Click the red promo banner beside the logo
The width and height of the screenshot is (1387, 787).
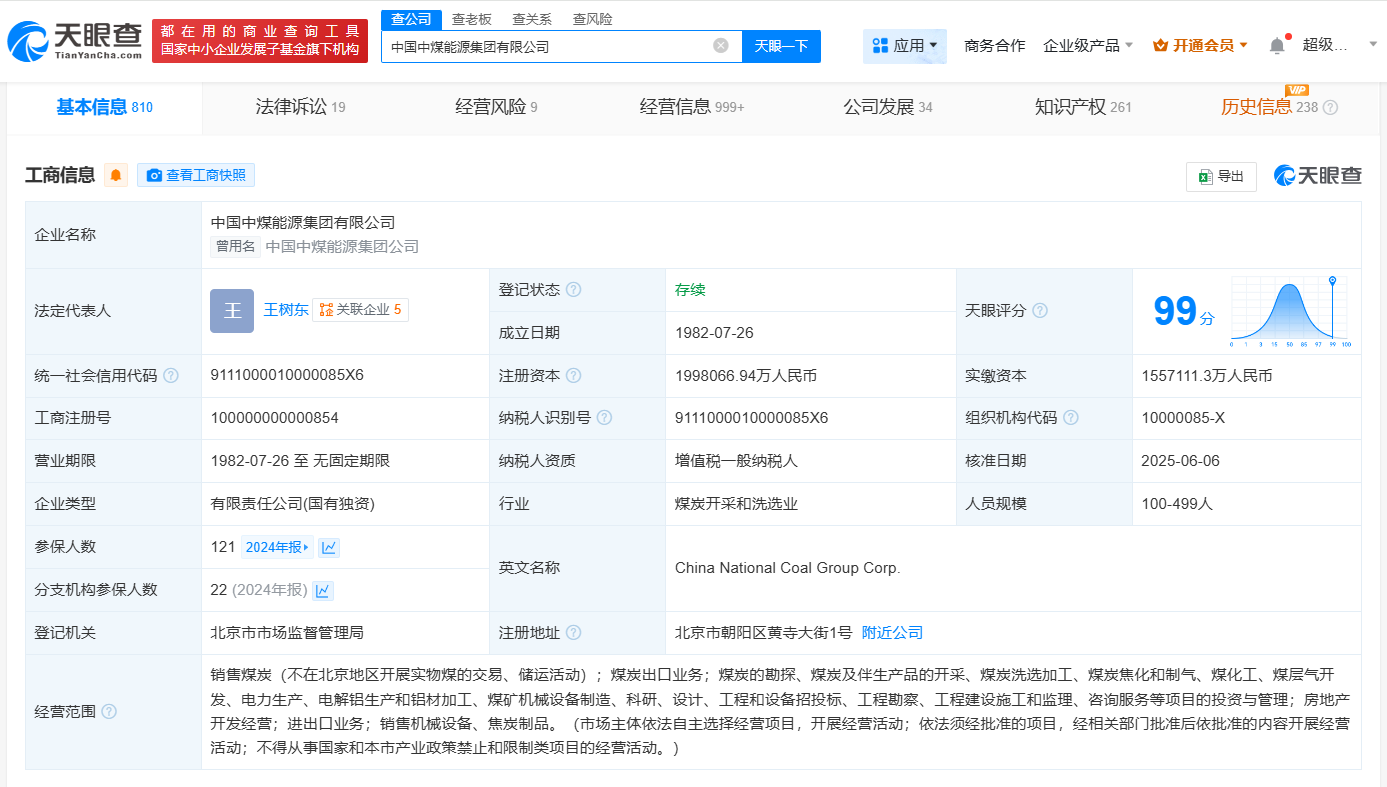[260, 41]
